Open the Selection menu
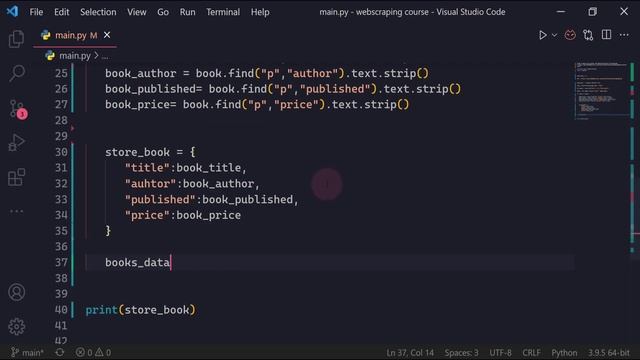Viewport: 640px width, 360px height. [x=98, y=12]
